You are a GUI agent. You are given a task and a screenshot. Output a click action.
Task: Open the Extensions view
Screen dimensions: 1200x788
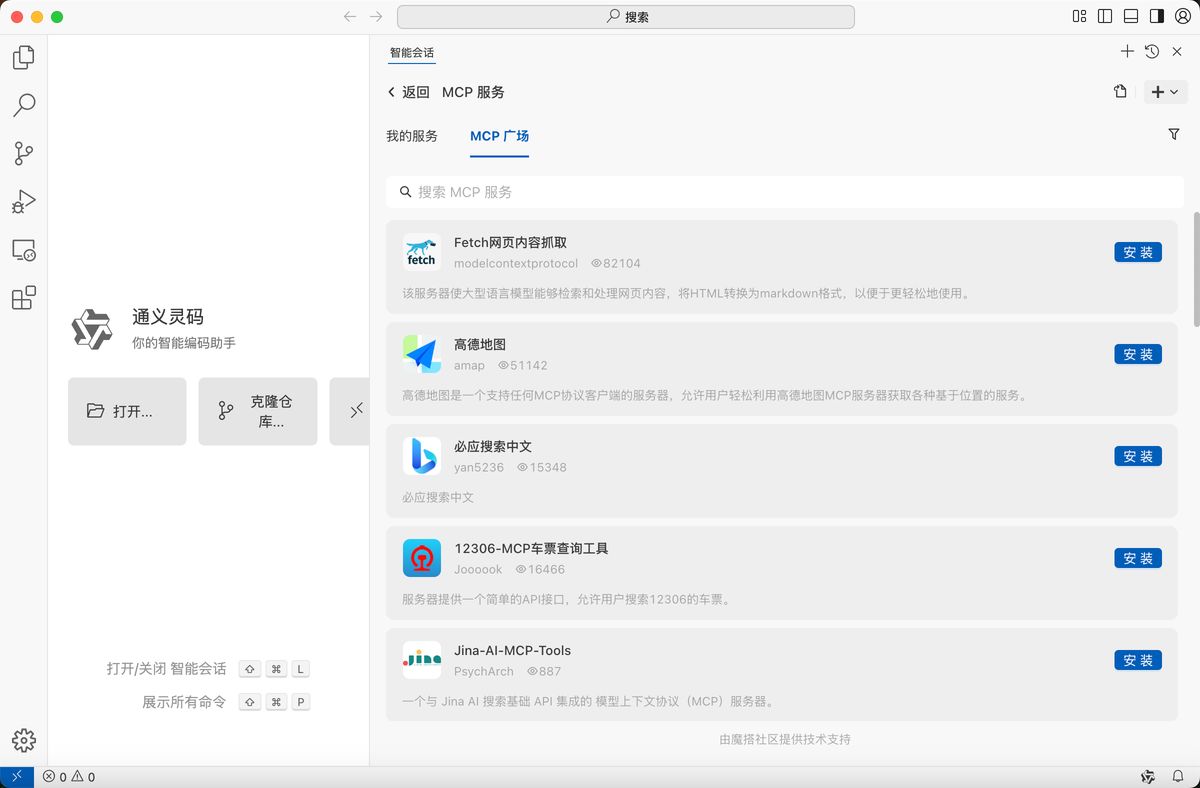24,297
